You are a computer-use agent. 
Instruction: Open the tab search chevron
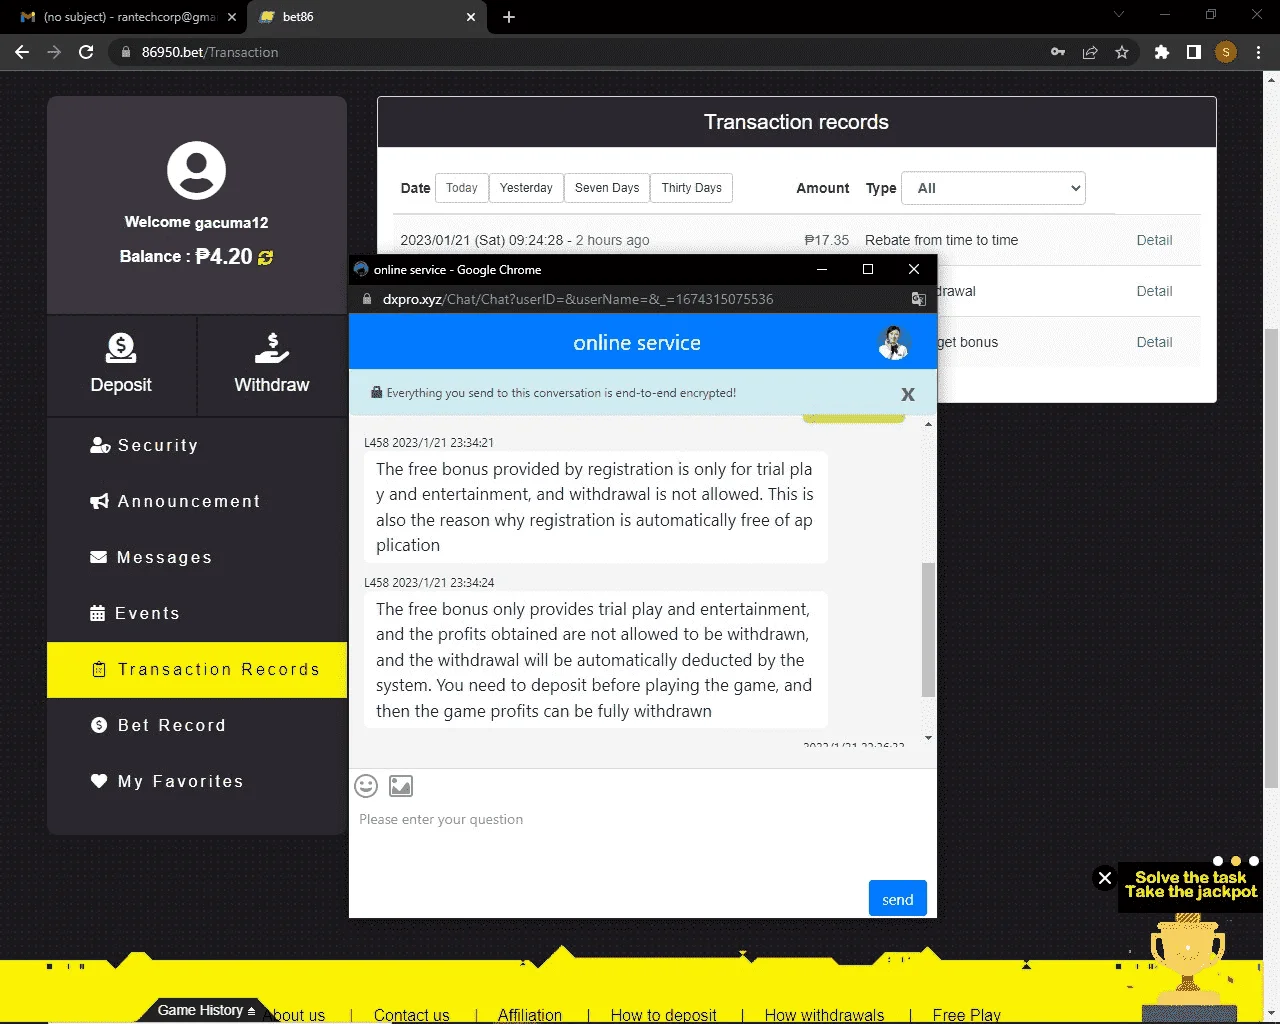(1119, 15)
